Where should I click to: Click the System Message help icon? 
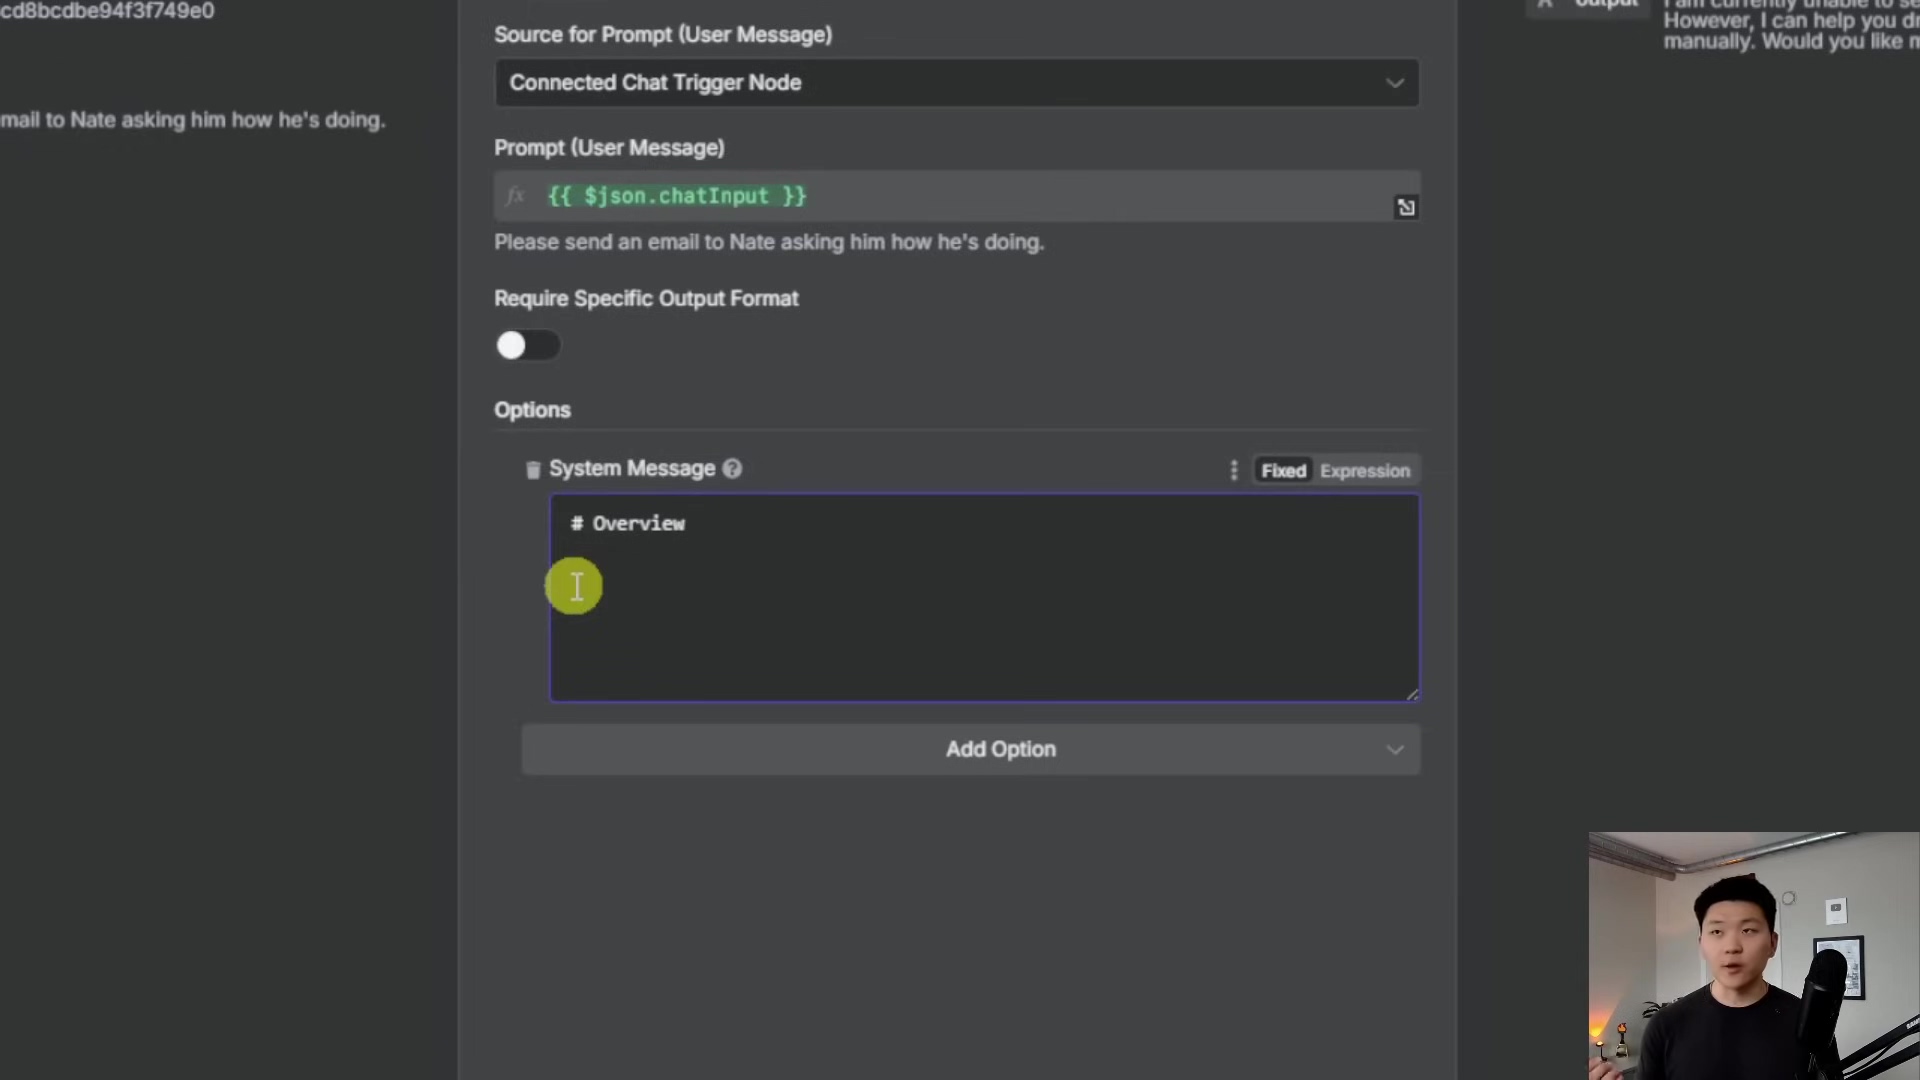732,469
